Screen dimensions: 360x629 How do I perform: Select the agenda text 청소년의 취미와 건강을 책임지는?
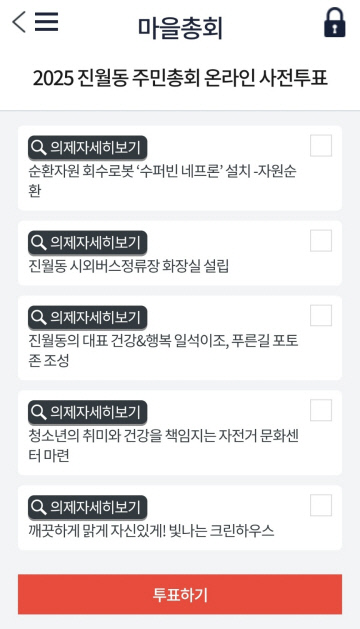pos(122,436)
